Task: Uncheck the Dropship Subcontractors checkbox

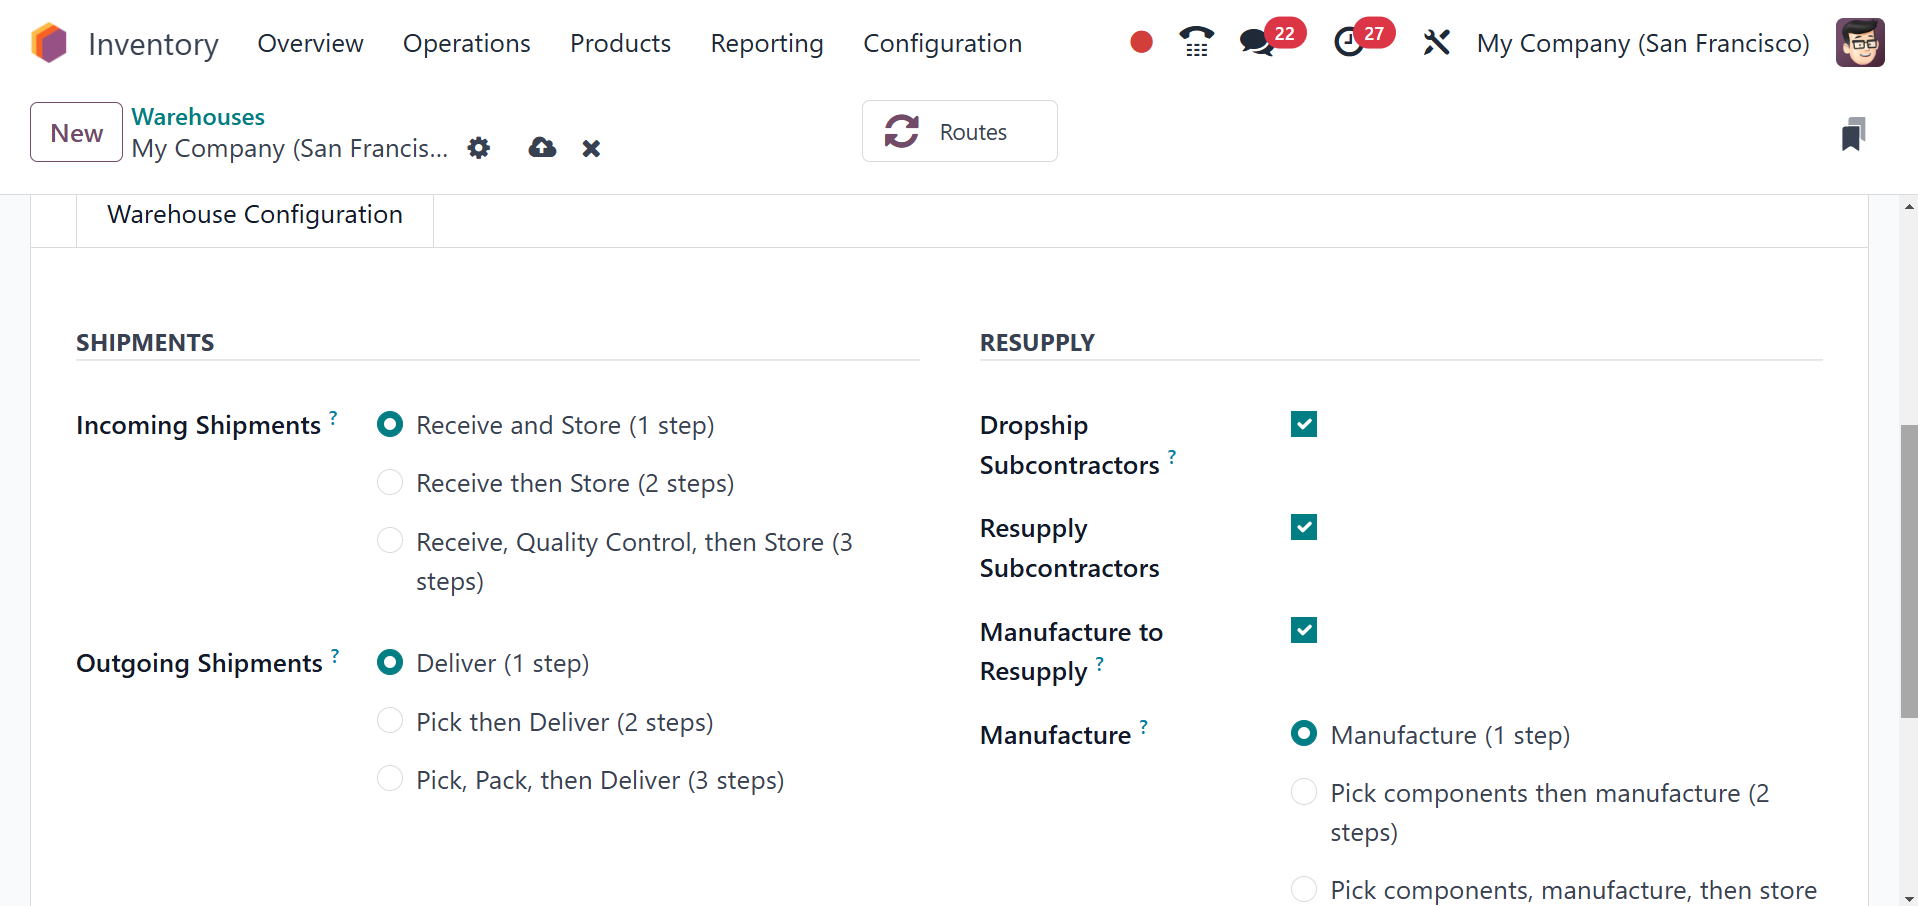Action: point(1304,424)
